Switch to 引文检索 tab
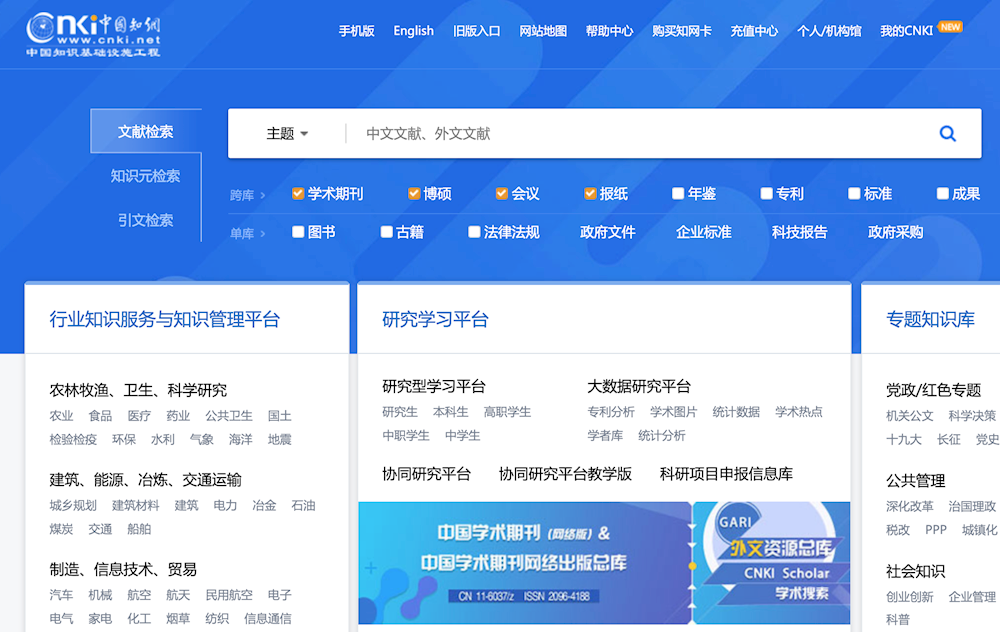This screenshot has width=1000, height=632. click(145, 220)
